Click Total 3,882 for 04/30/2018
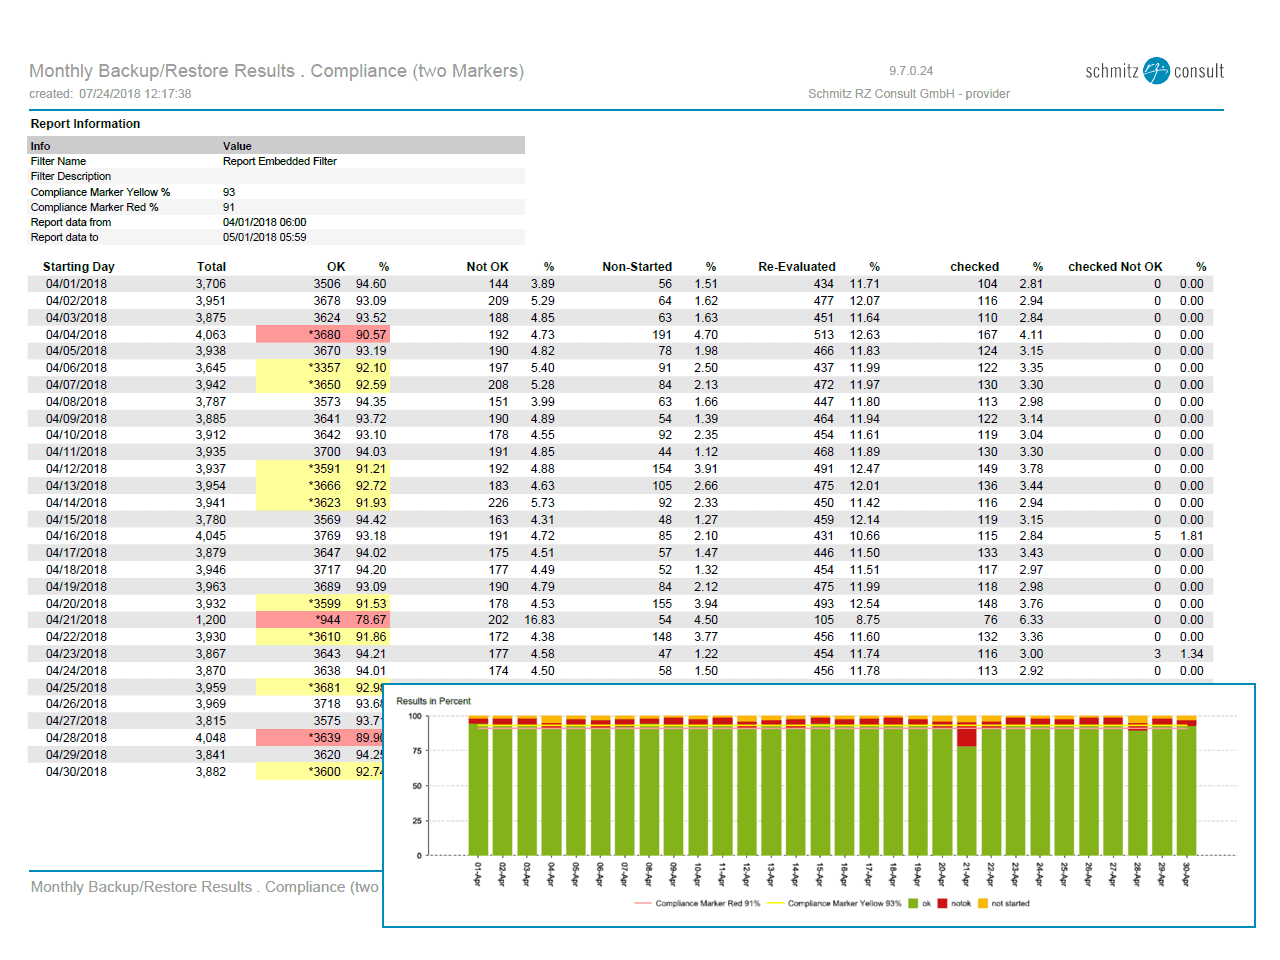This screenshot has height=960, width=1280. coord(211,772)
